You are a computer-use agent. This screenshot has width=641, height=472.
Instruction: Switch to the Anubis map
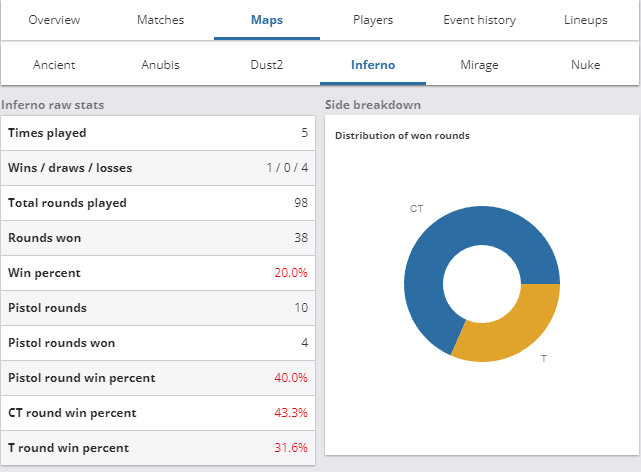(160, 65)
